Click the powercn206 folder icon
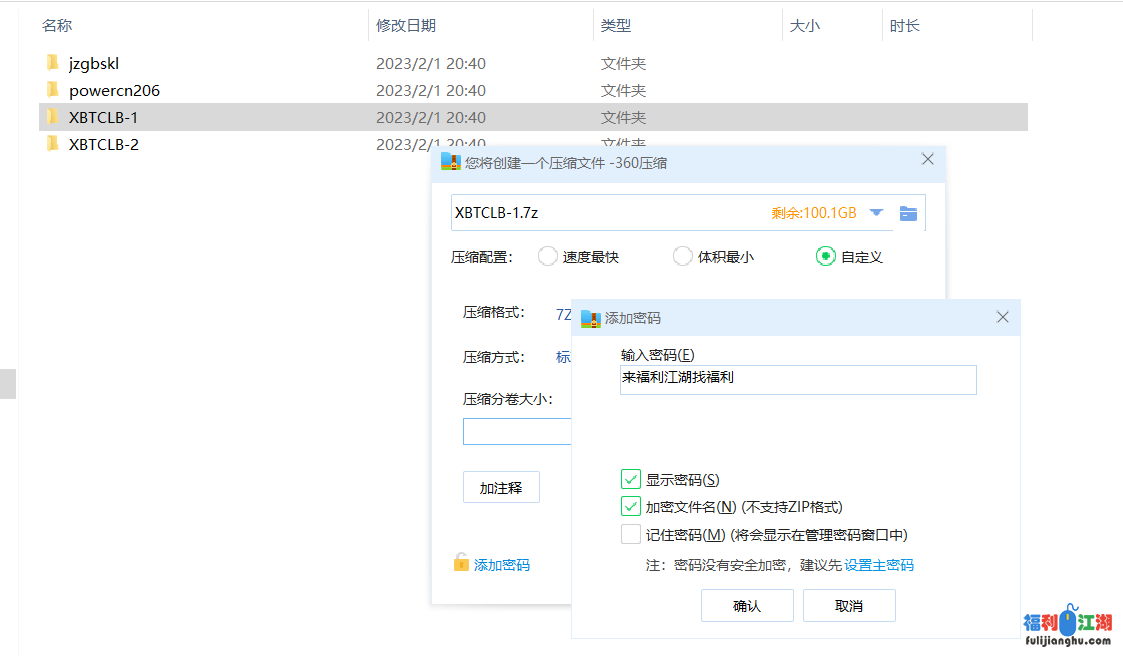The image size is (1123, 656). [53, 90]
